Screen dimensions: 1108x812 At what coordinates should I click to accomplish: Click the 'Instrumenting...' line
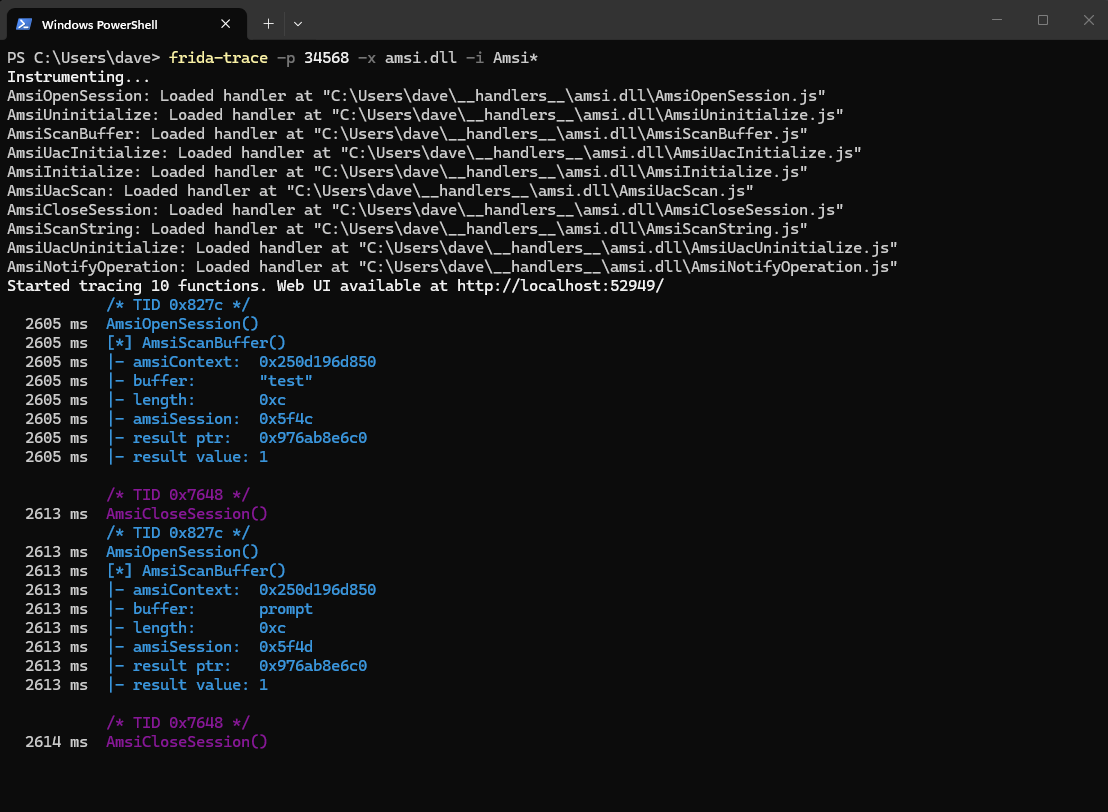78,77
